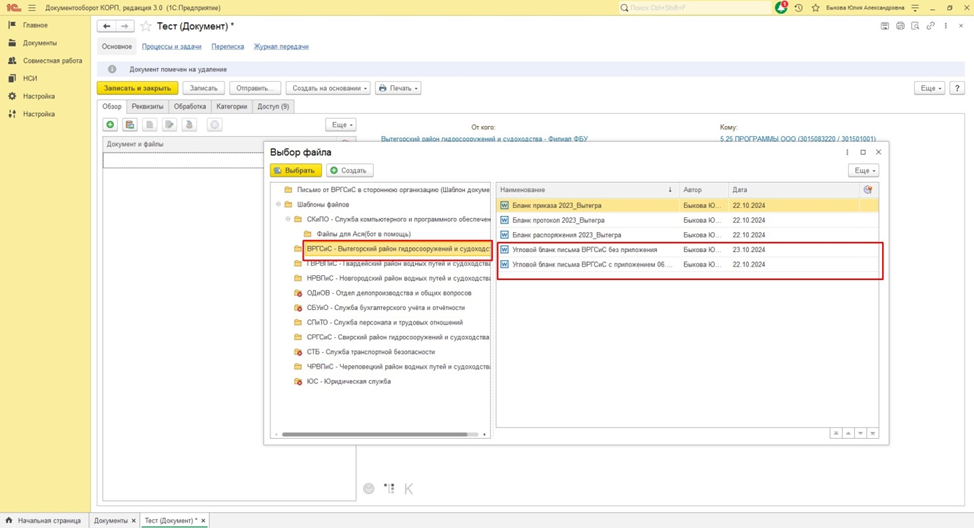974x528 pixels.
Task: Click Выбрать in the file dialog
Action: (x=296, y=170)
